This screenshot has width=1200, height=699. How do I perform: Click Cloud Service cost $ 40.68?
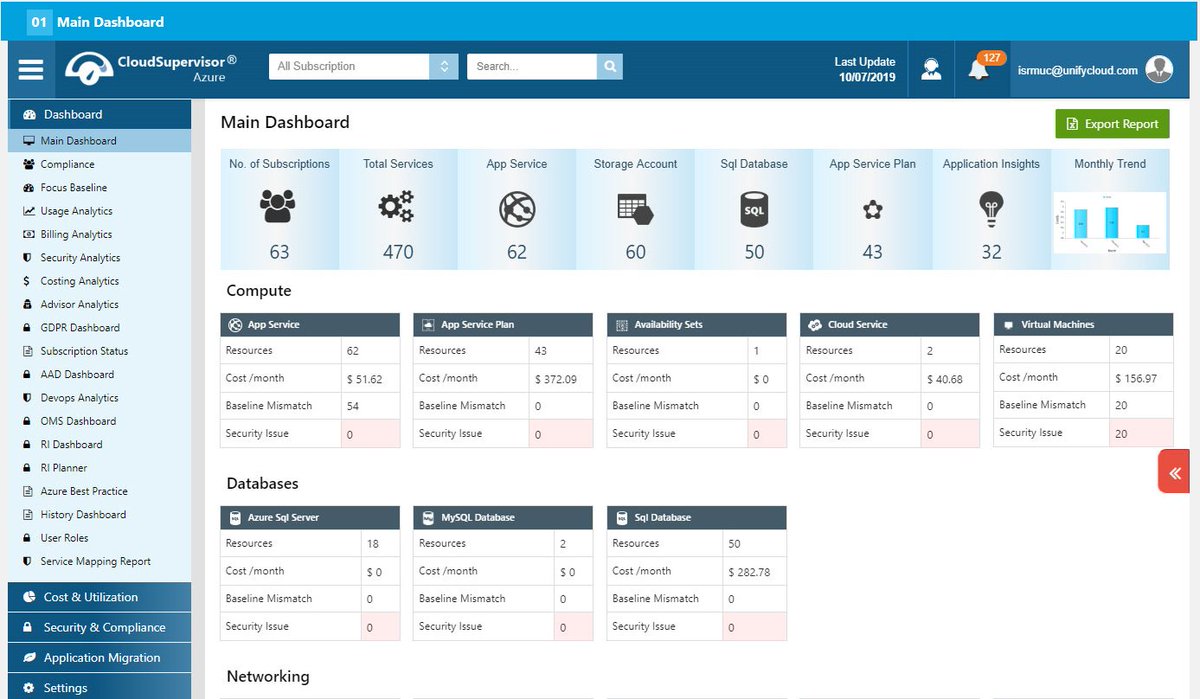point(945,380)
